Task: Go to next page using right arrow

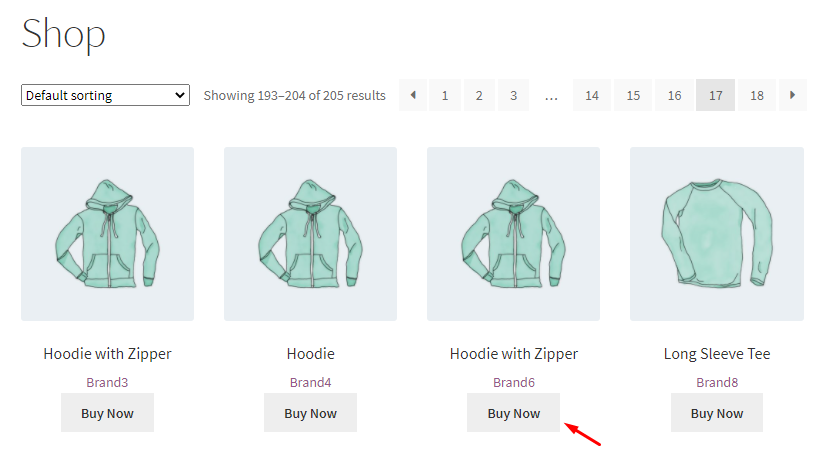Action: coord(793,95)
